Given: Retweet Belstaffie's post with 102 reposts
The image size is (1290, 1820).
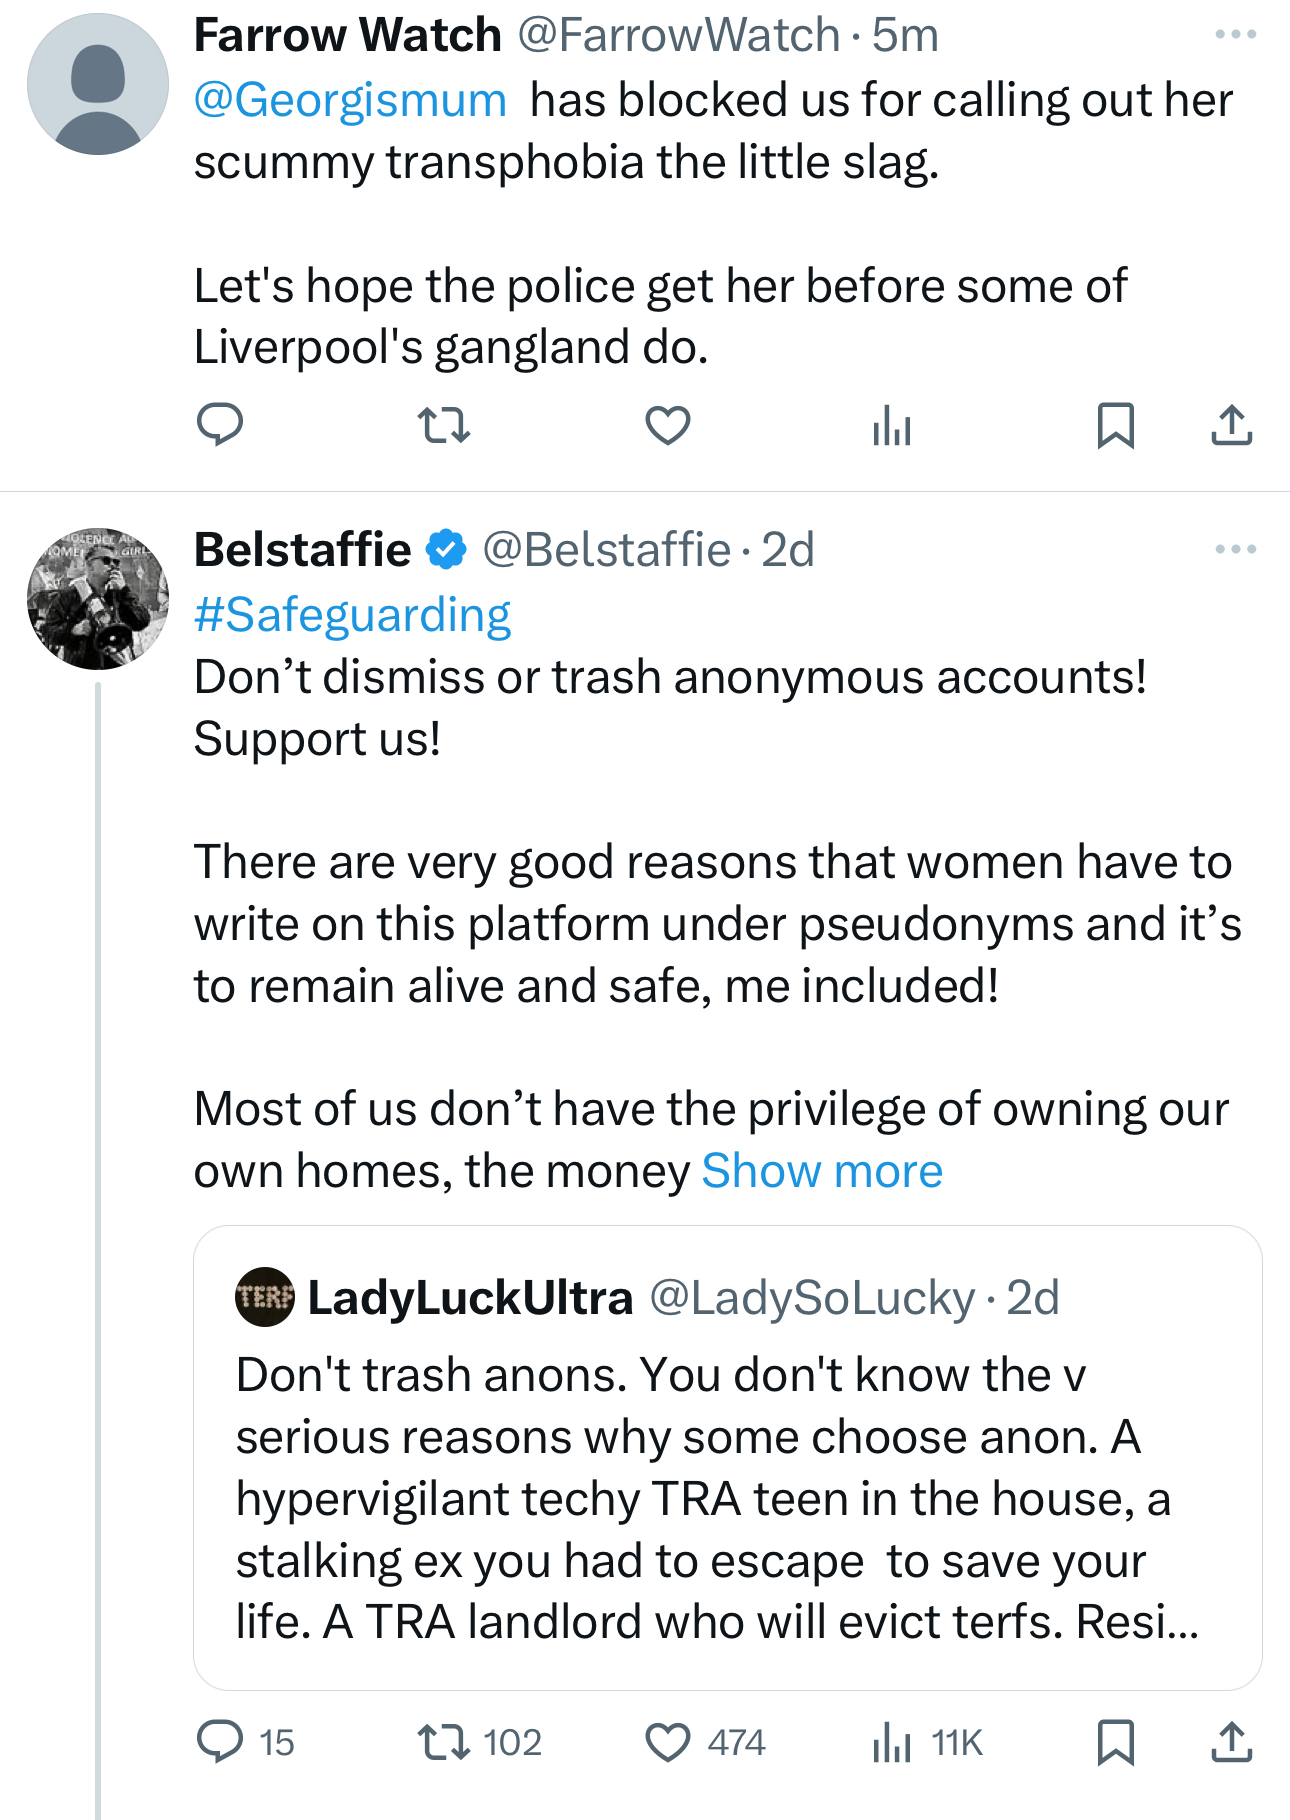Looking at the screenshot, I should (x=443, y=1741).
